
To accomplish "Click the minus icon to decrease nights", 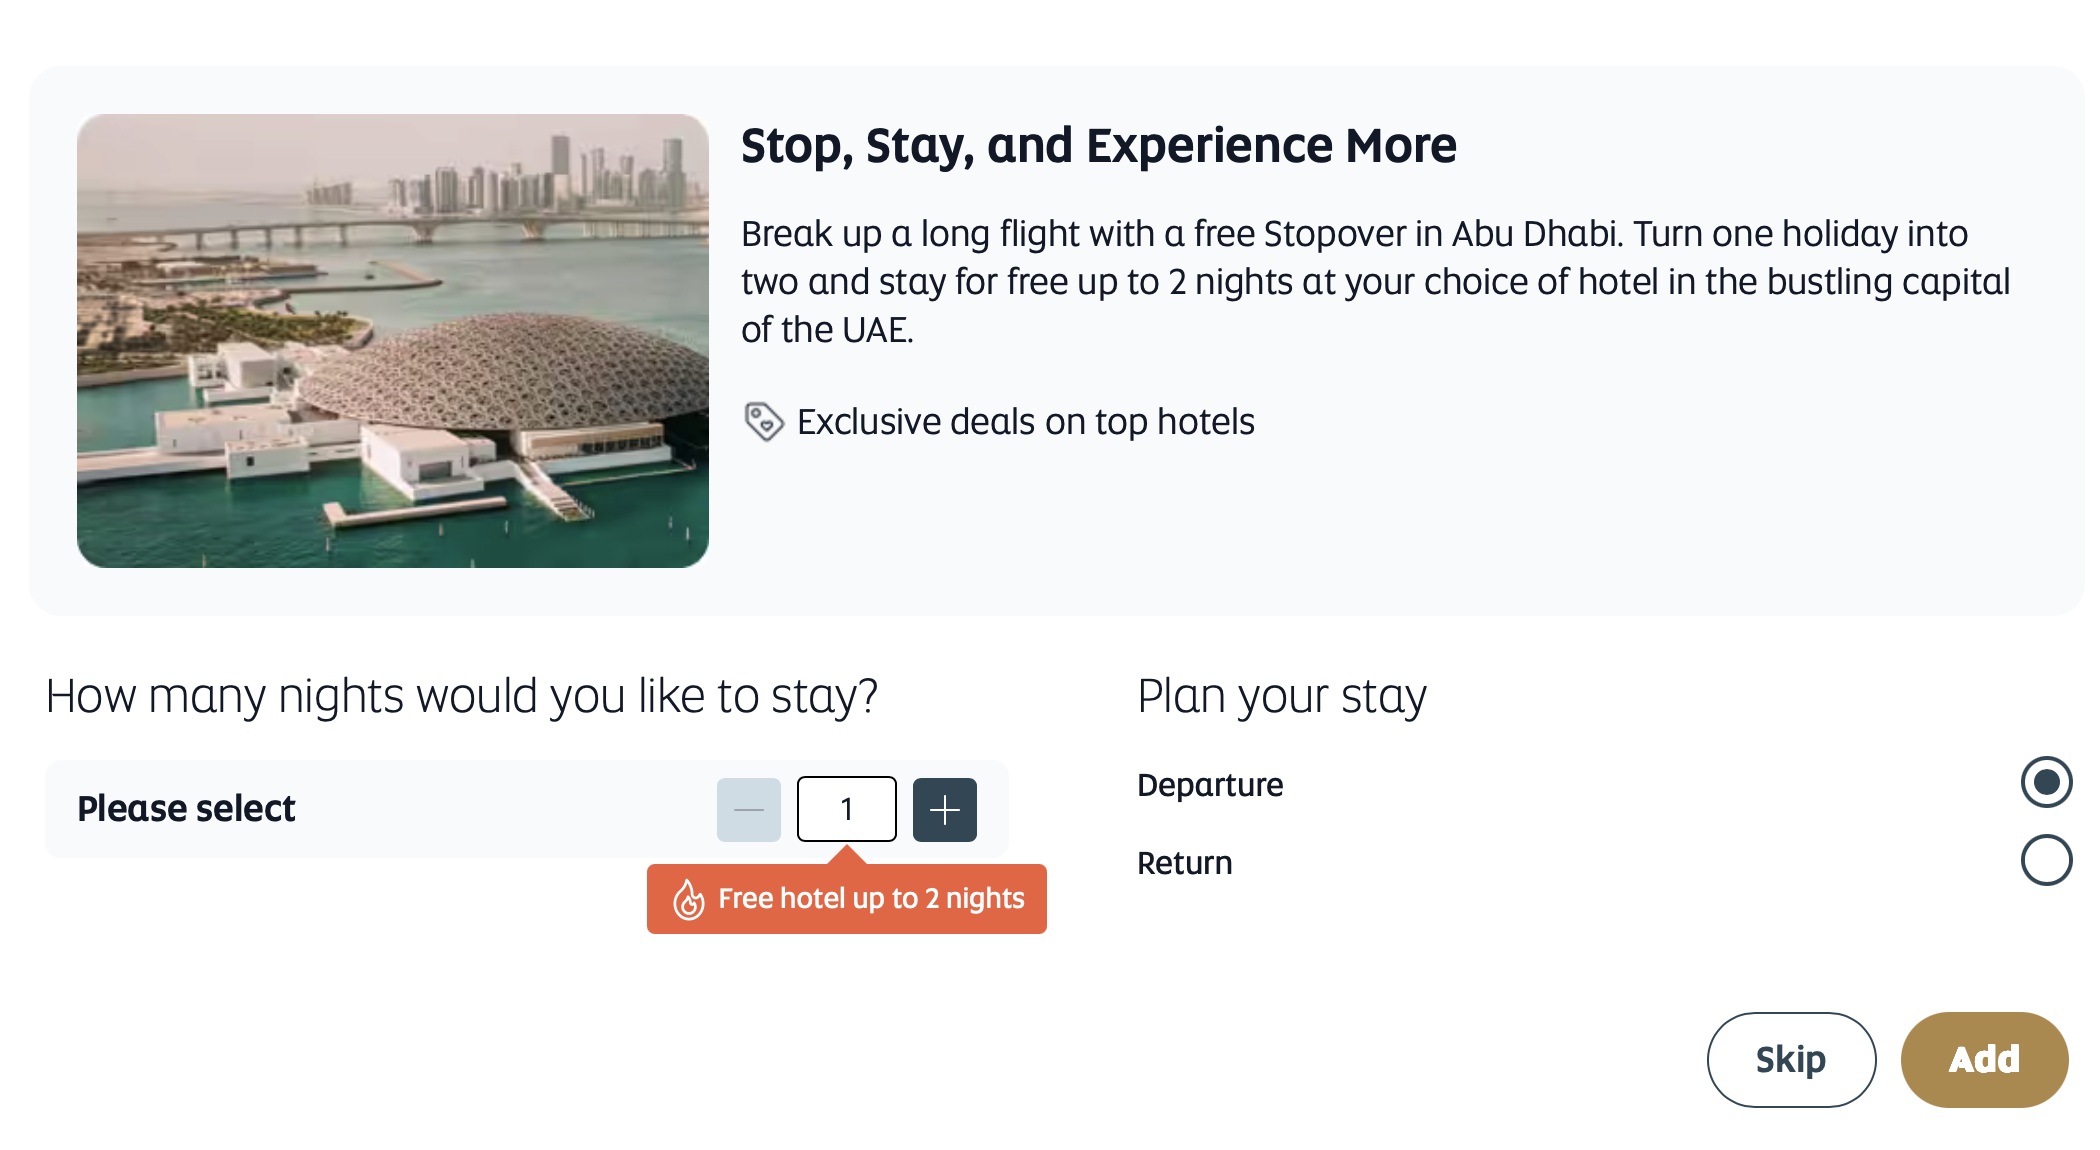I will tap(748, 809).
